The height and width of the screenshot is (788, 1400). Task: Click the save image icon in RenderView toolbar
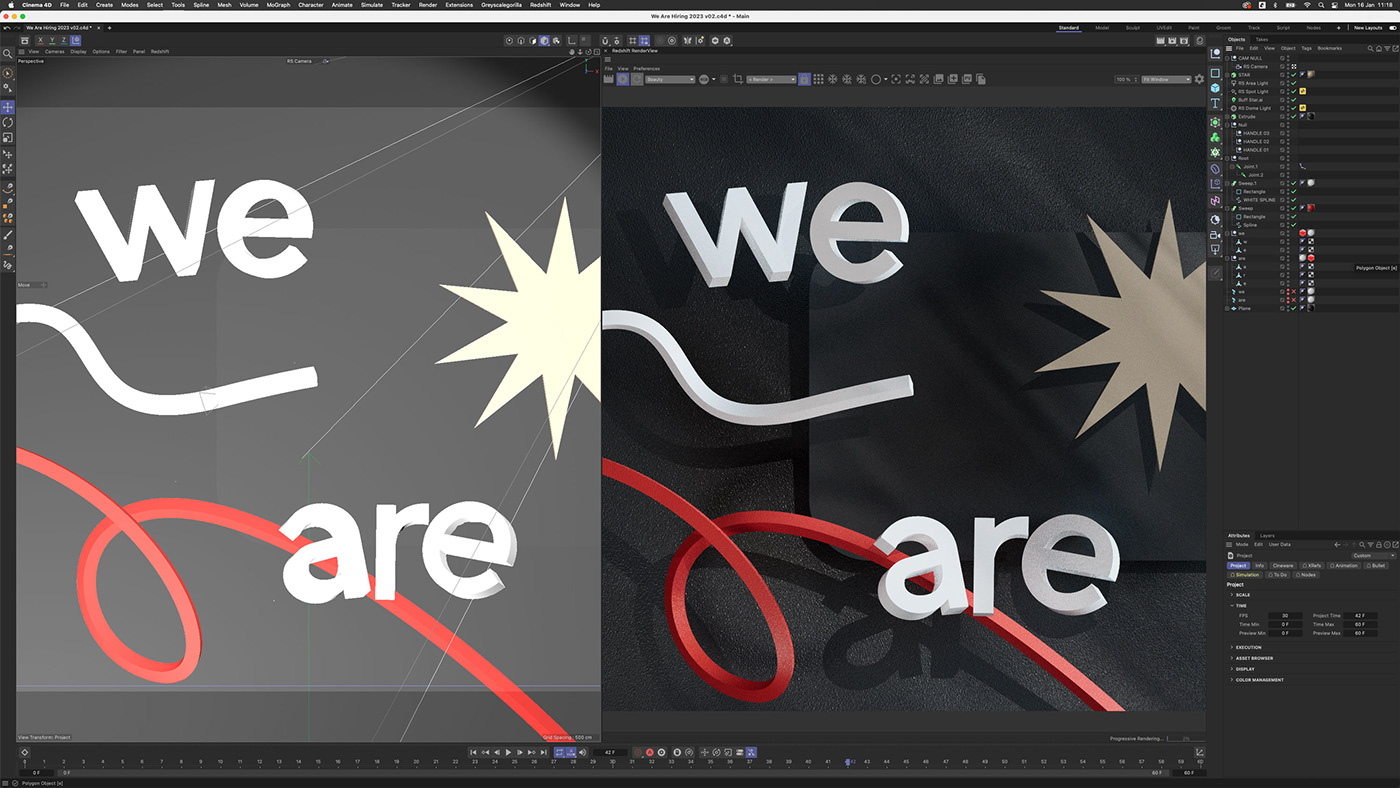pyautogui.click(x=938, y=79)
